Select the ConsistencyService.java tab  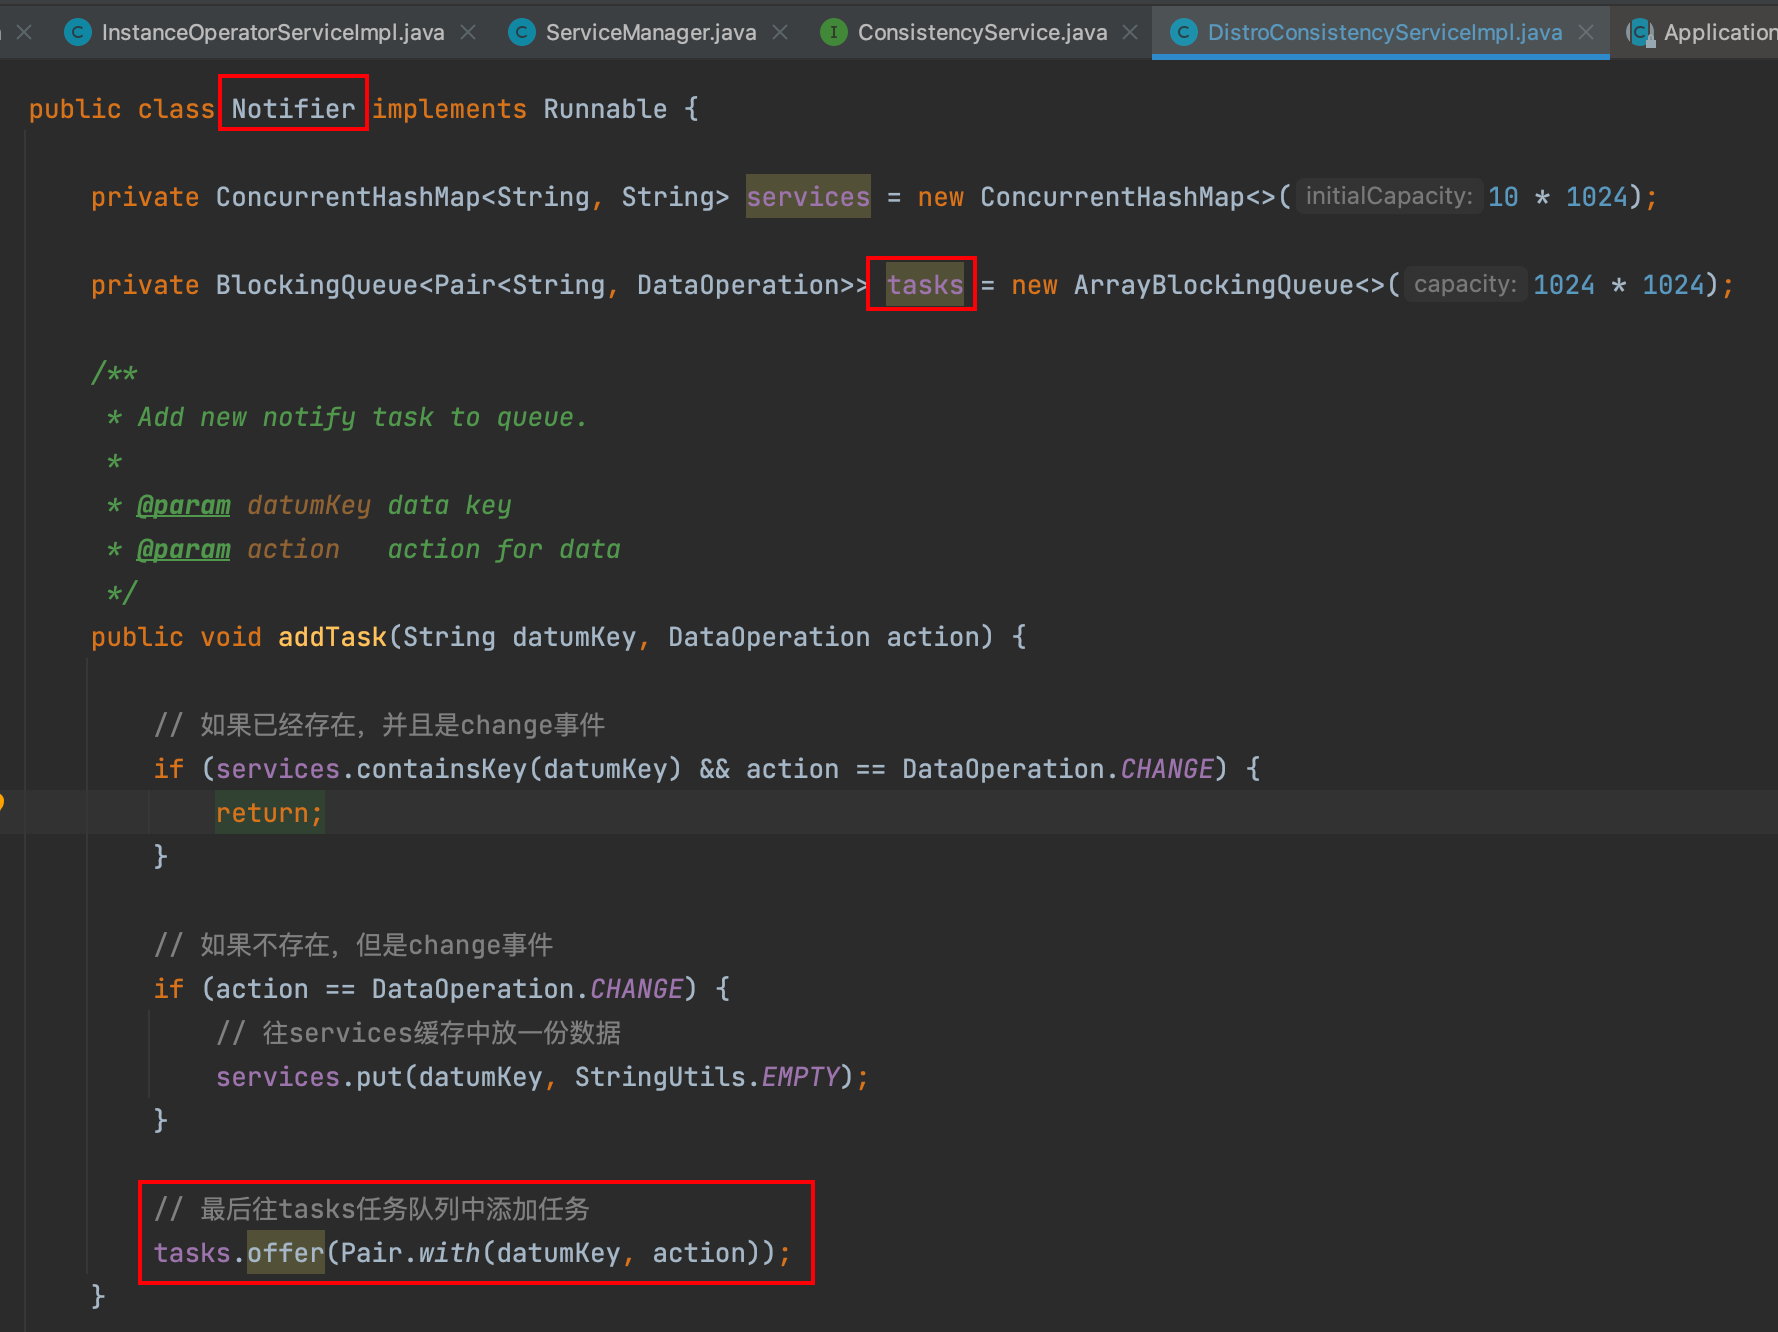point(982,32)
